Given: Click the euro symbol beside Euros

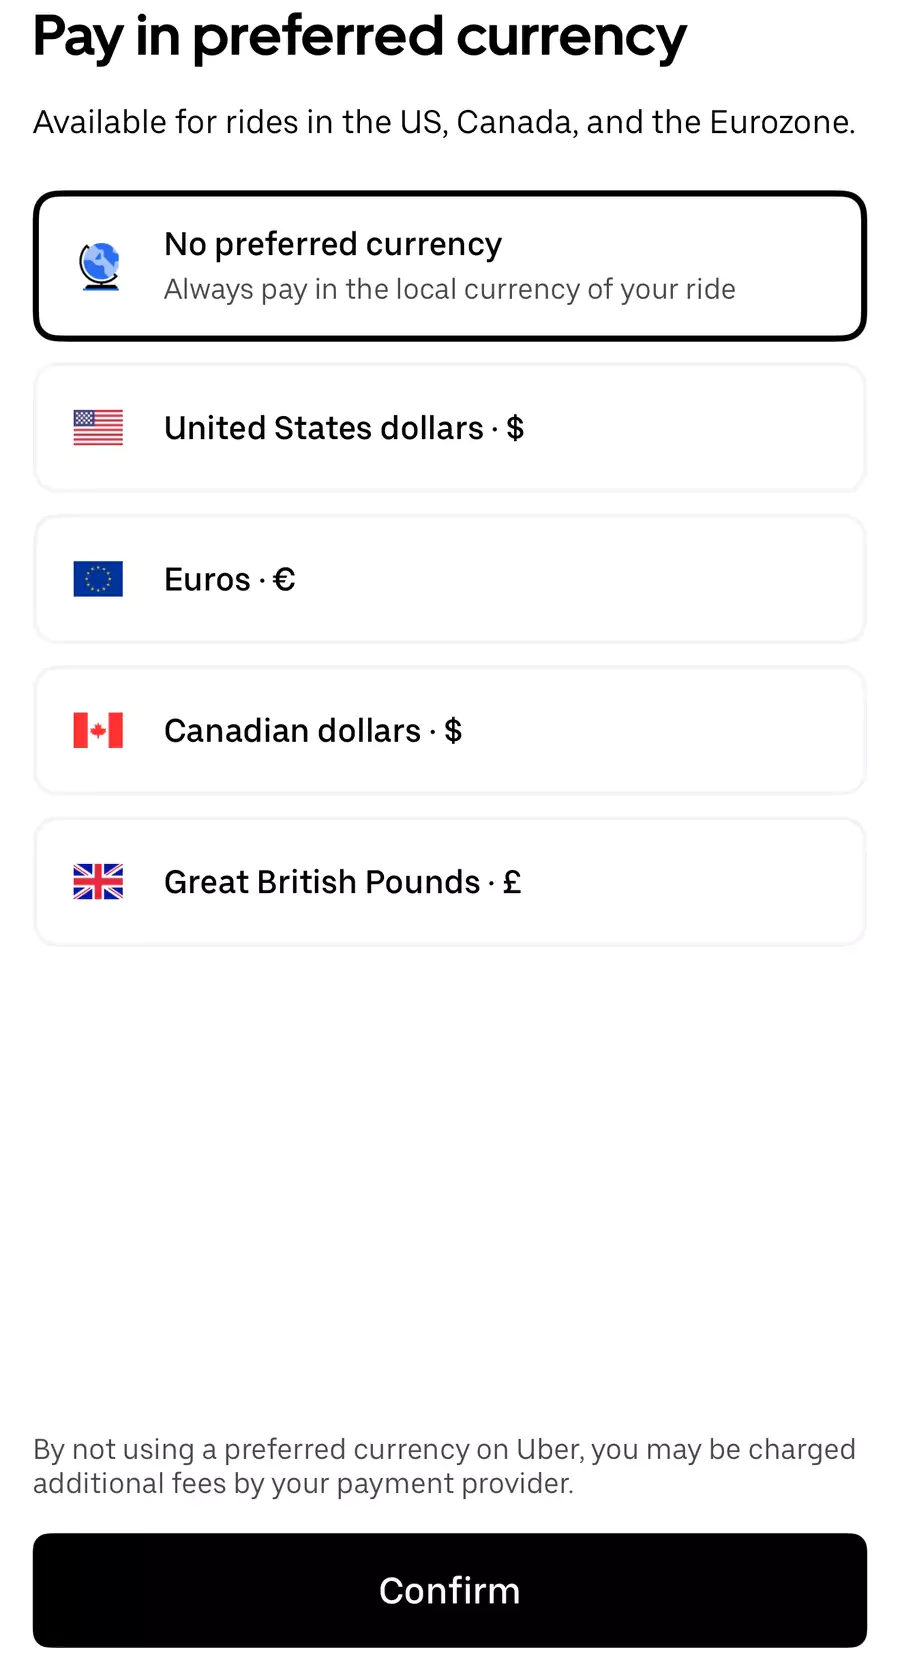Looking at the screenshot, I should (284, 580).
